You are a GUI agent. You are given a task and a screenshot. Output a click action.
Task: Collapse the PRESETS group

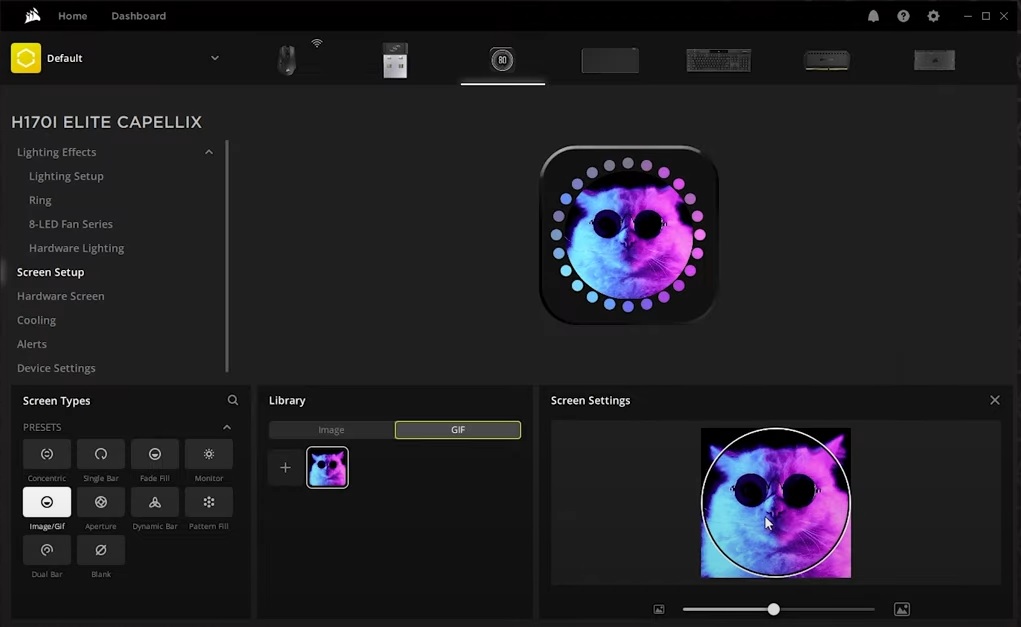point(227,427)
